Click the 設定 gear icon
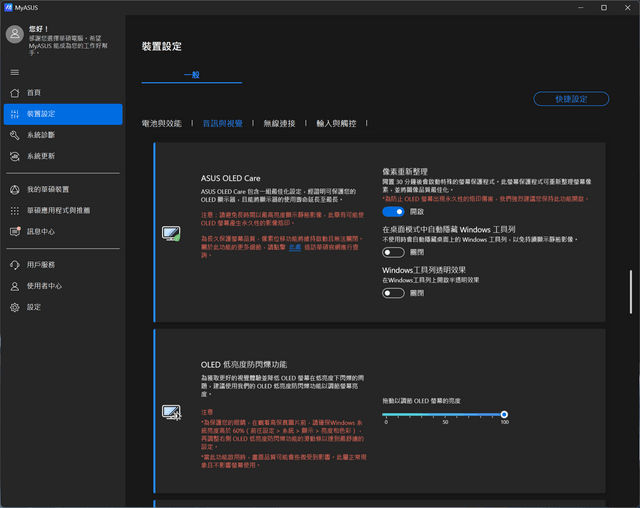This screenshot has height=508, width=640. [15, 307]
